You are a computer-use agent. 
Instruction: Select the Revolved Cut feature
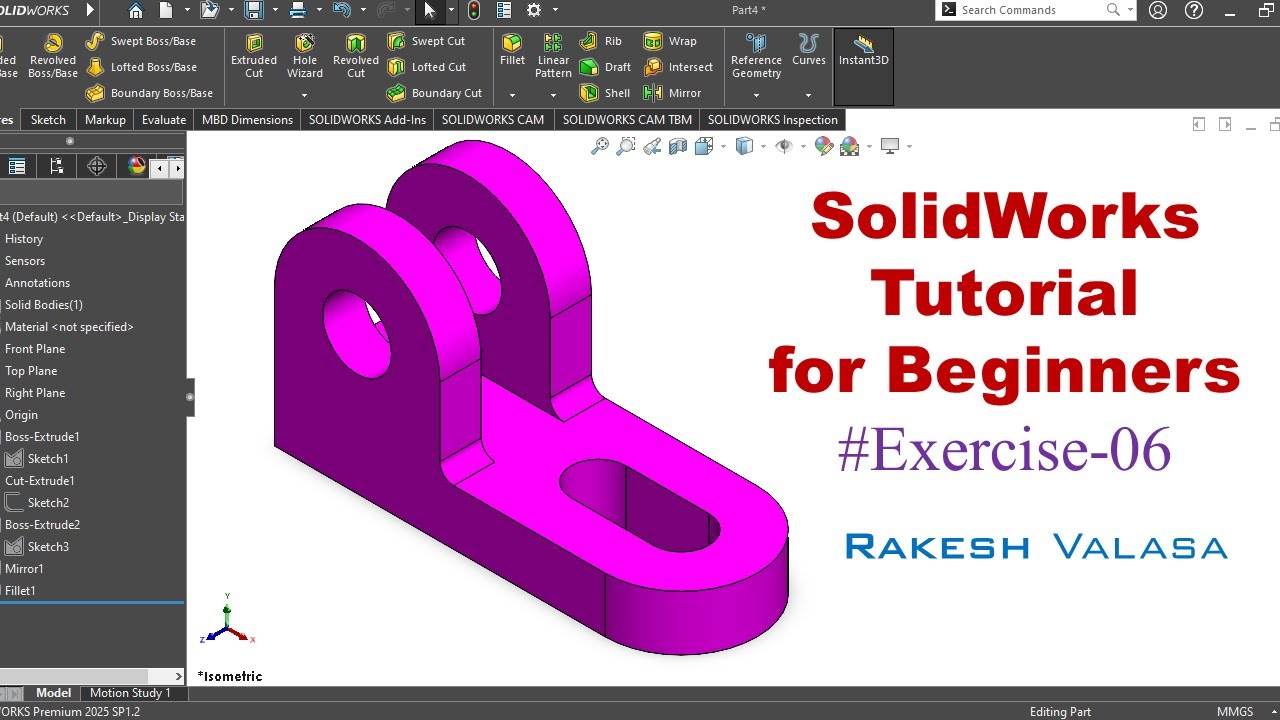click(356, 55)
